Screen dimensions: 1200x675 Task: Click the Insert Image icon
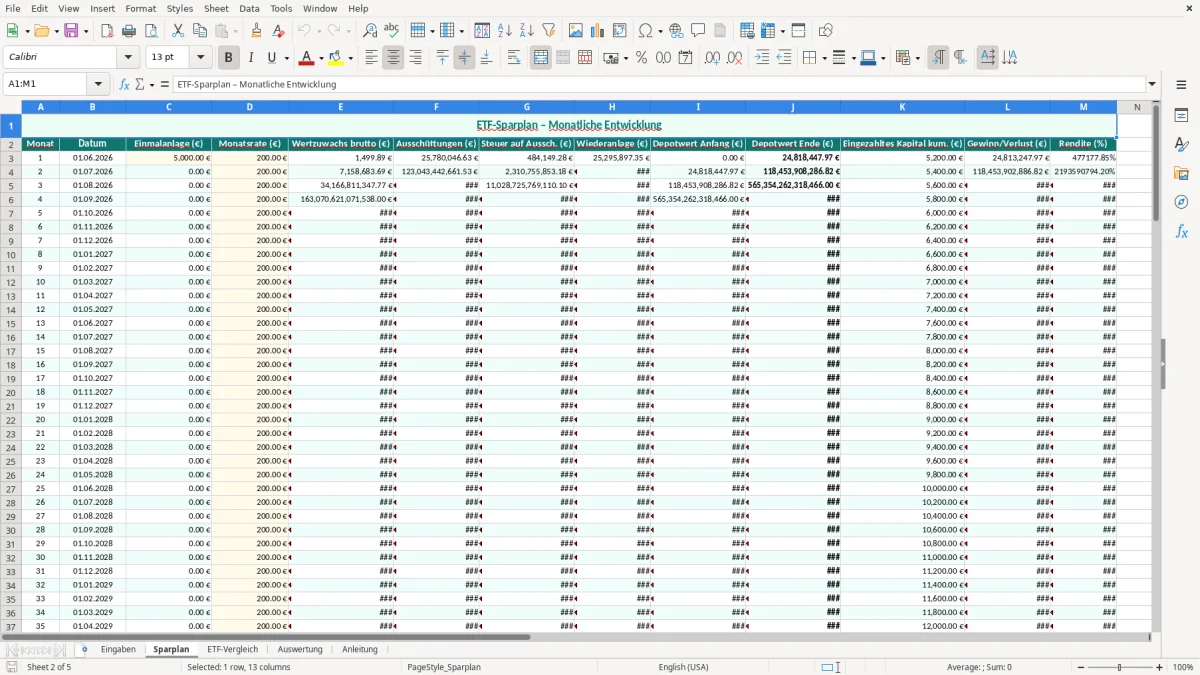(575, 31)
